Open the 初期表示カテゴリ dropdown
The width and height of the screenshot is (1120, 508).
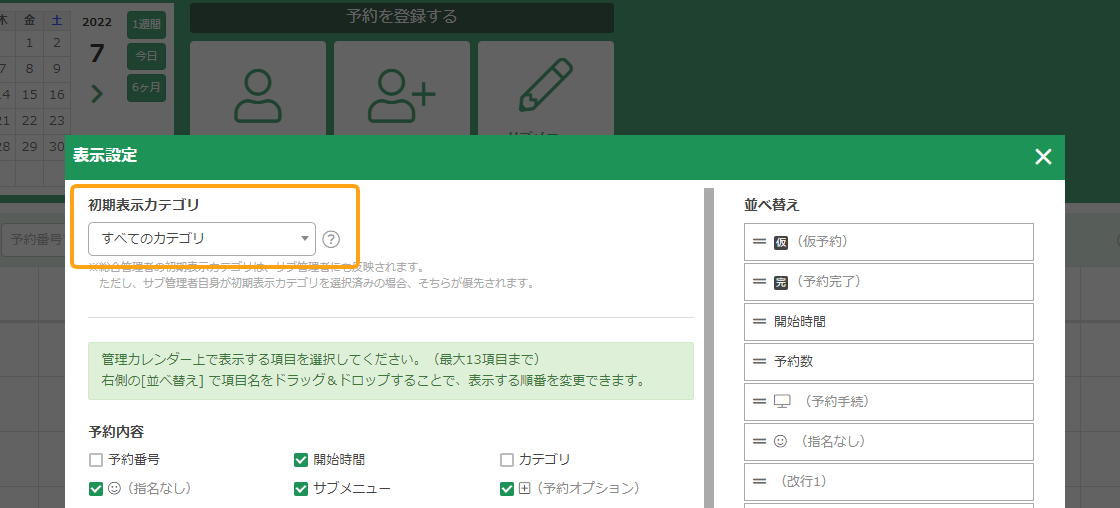pos(202,239)
